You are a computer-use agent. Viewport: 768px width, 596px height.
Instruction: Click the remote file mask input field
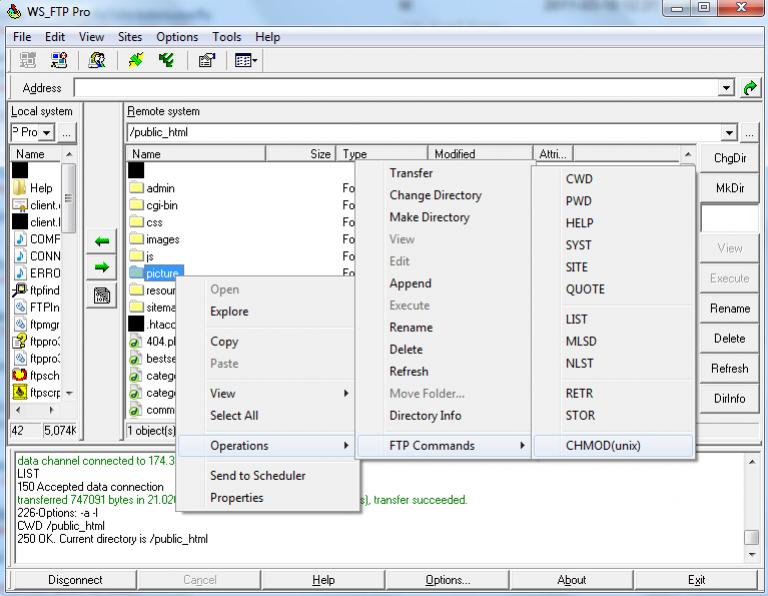click(x=729, y=218)
